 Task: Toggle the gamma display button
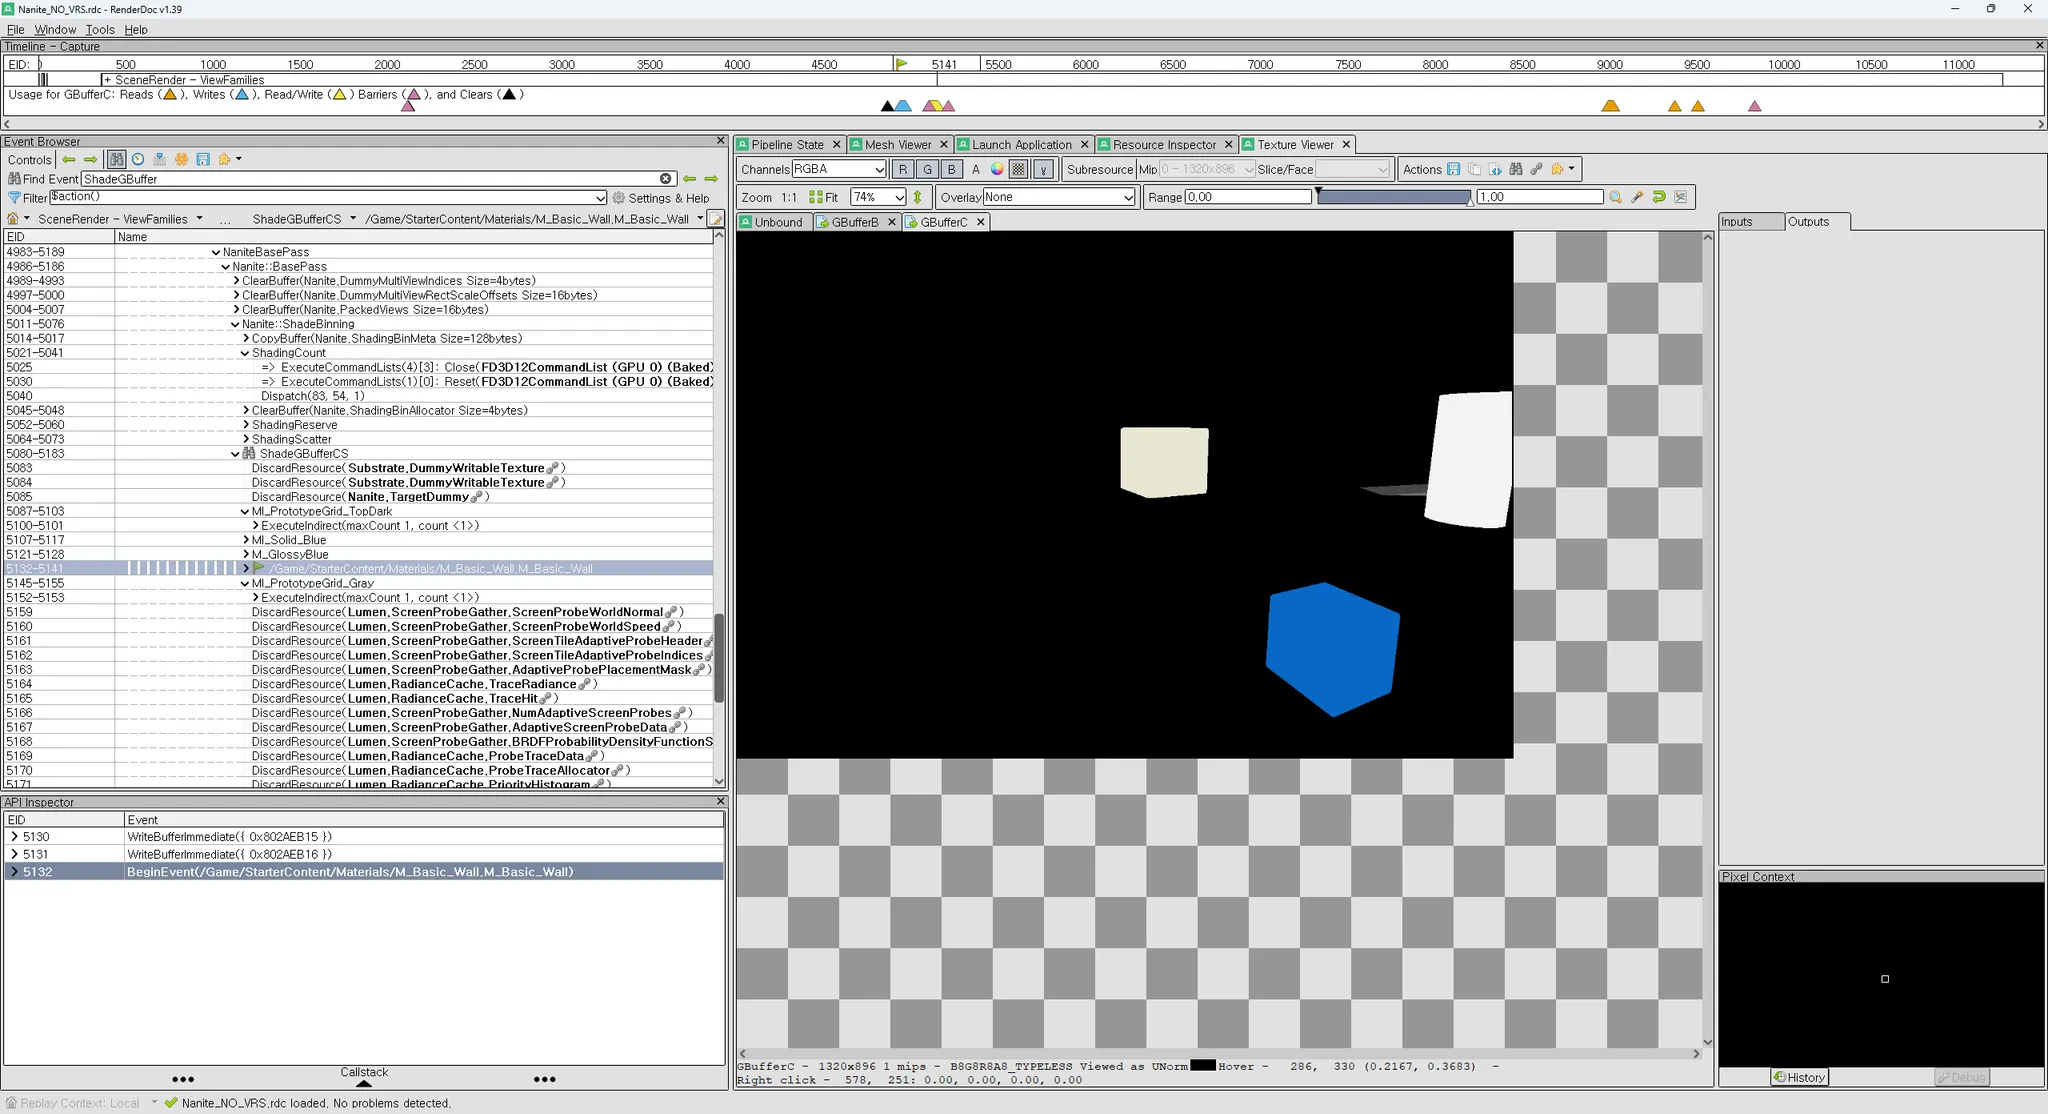[x=1043, y=169]
